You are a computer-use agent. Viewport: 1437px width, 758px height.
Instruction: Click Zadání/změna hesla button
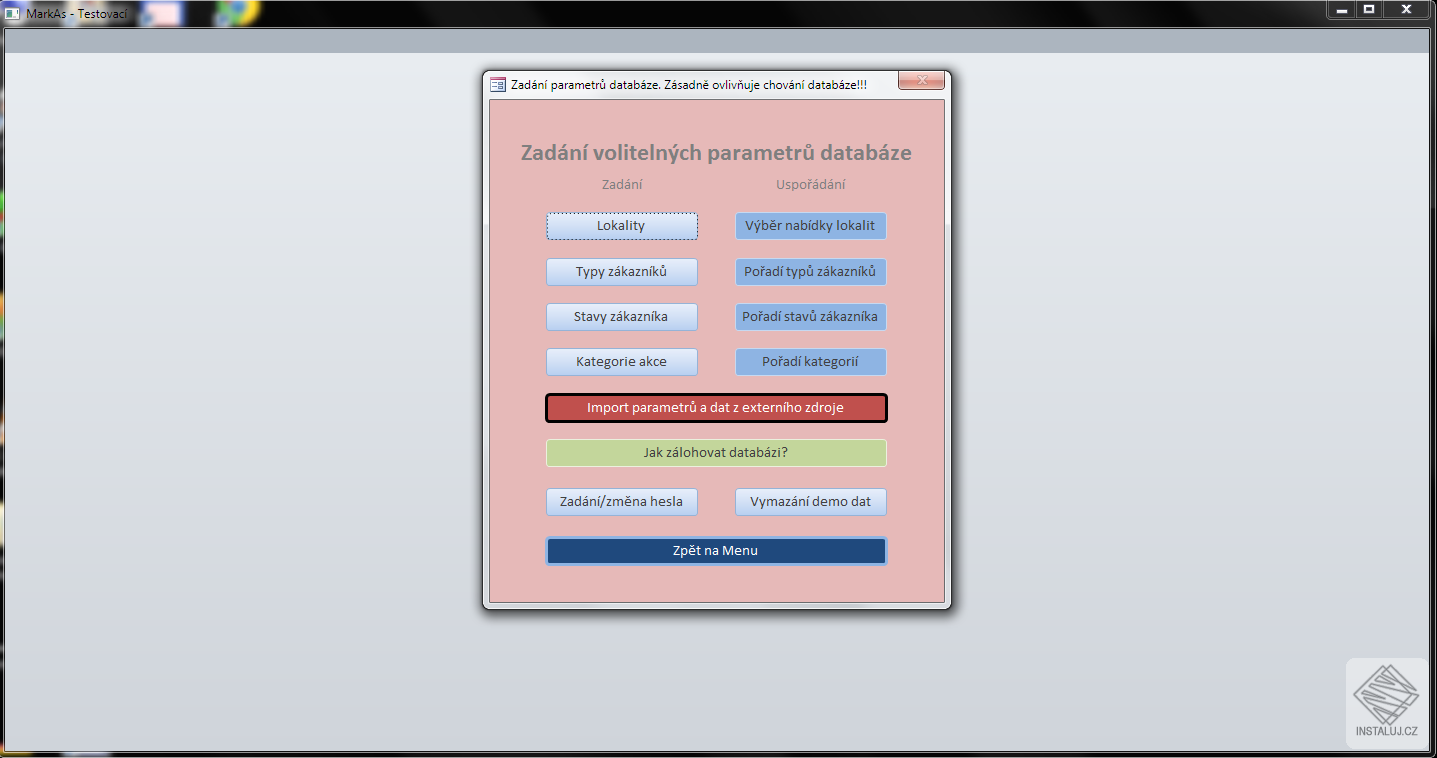[621, 502]
